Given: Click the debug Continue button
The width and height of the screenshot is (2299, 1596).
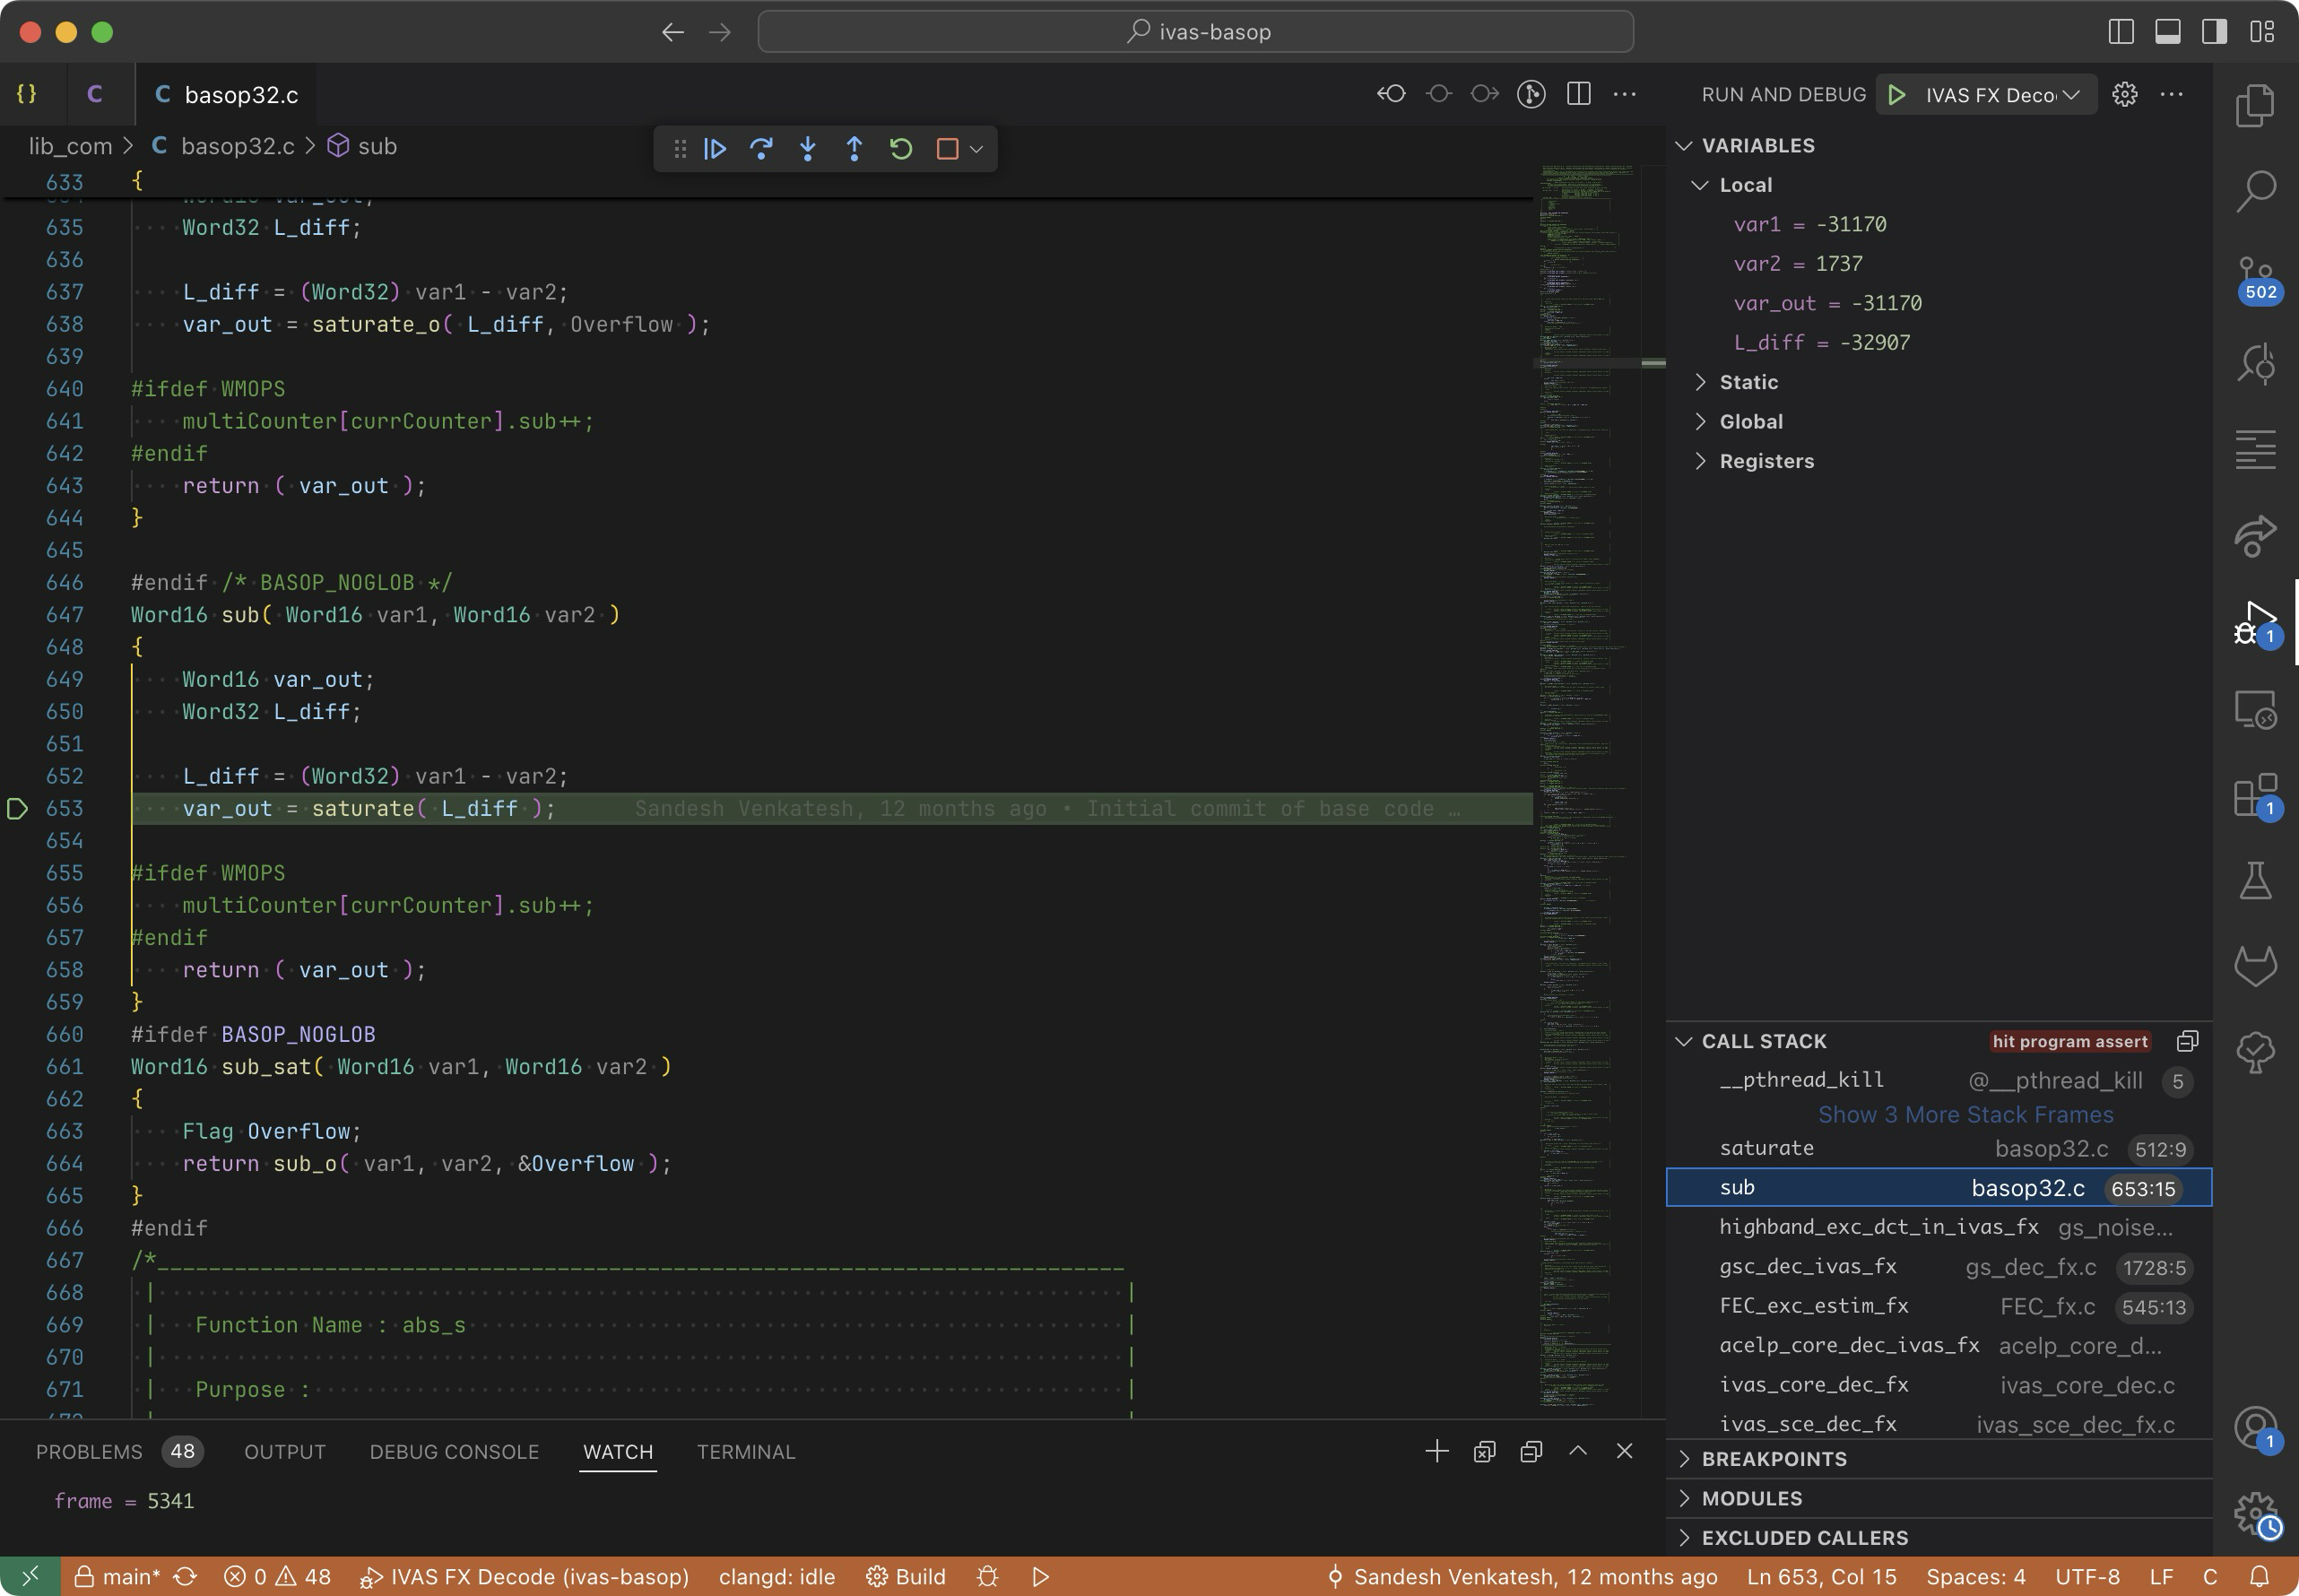Looking at the screenshot, I should tap(714, 149).
